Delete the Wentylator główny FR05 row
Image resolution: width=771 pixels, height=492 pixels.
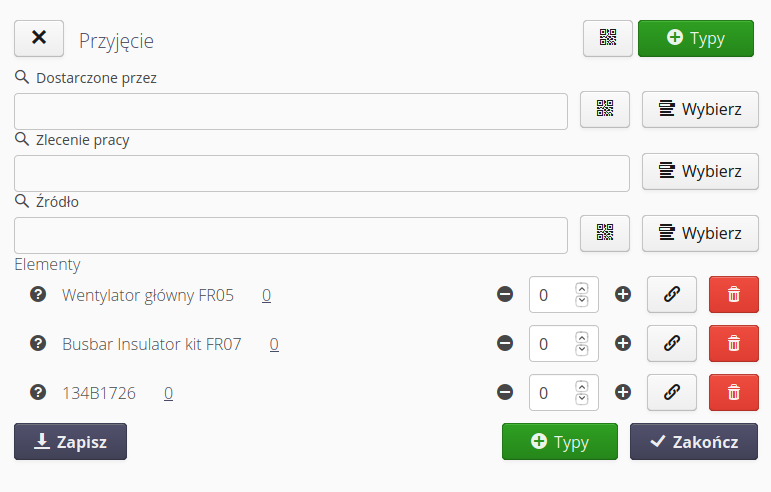pyautogui.click(x=733, y=295)
